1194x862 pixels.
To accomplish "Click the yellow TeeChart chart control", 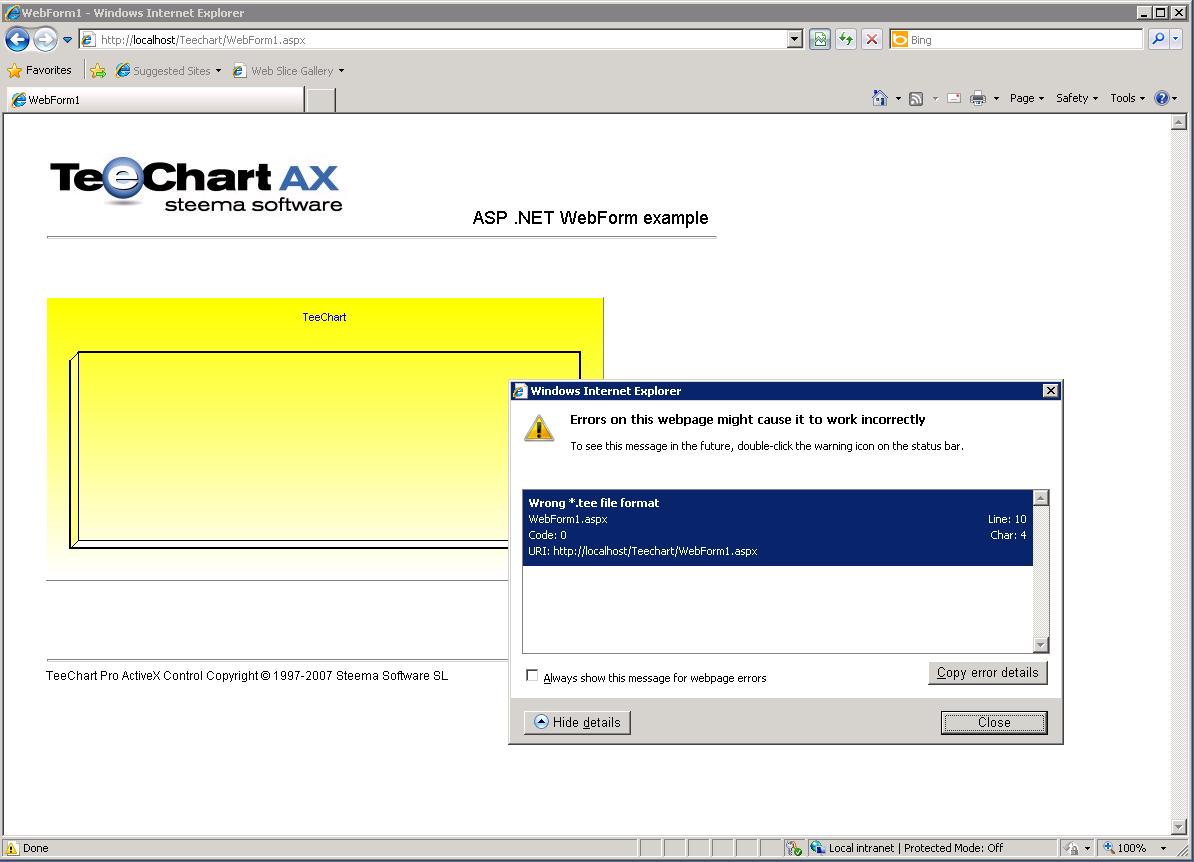I will pos(277,438).
